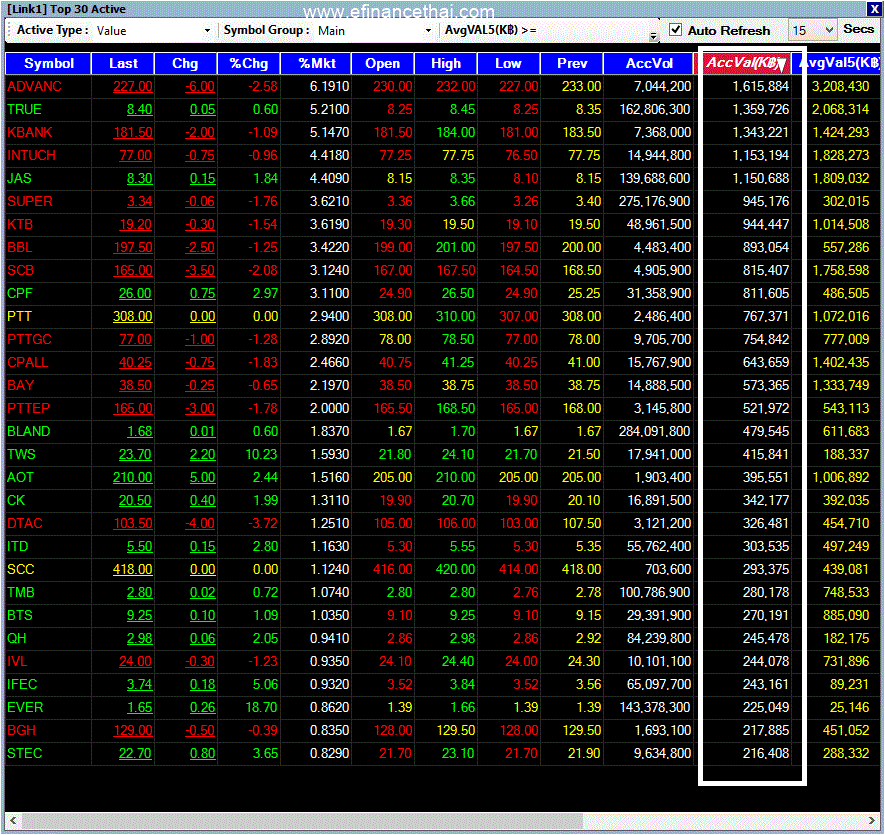Viewport: 885px width, 835px height.
Task: Click EVER %Chg value 18.70
Action: tap(261, 707)
